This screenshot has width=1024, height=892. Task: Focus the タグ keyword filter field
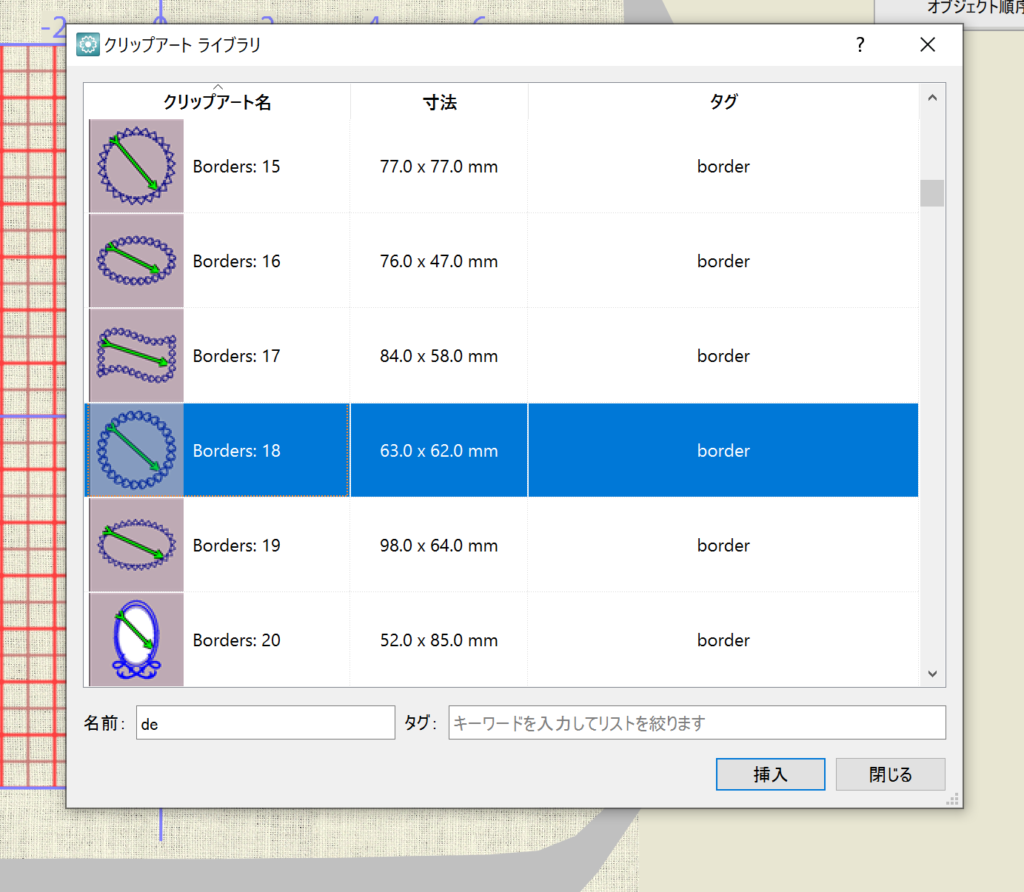[x=696, y=723]
